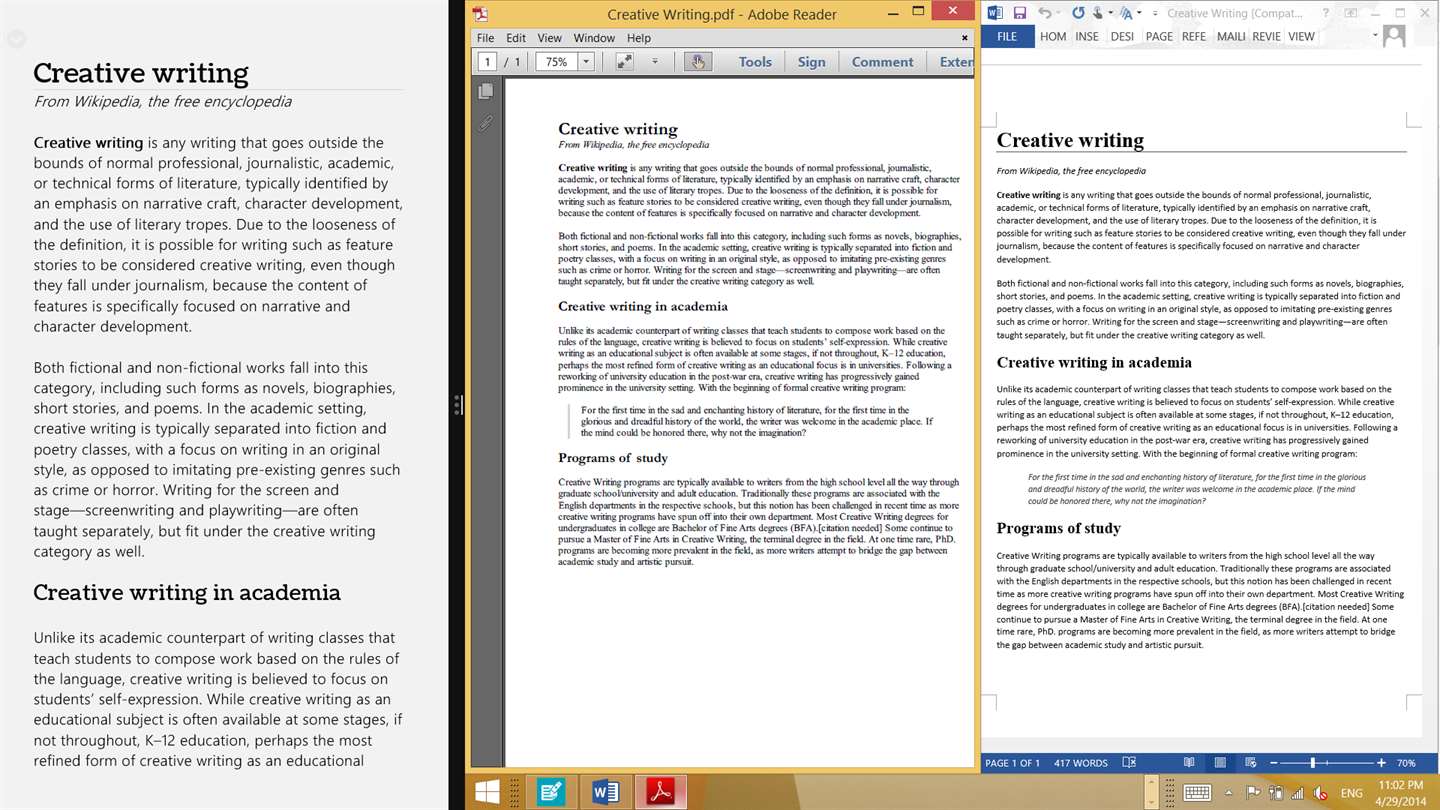Open page thumbnails panel in Adobe Reader
This screenshot has width=1440, height=810.
point(486,91)
